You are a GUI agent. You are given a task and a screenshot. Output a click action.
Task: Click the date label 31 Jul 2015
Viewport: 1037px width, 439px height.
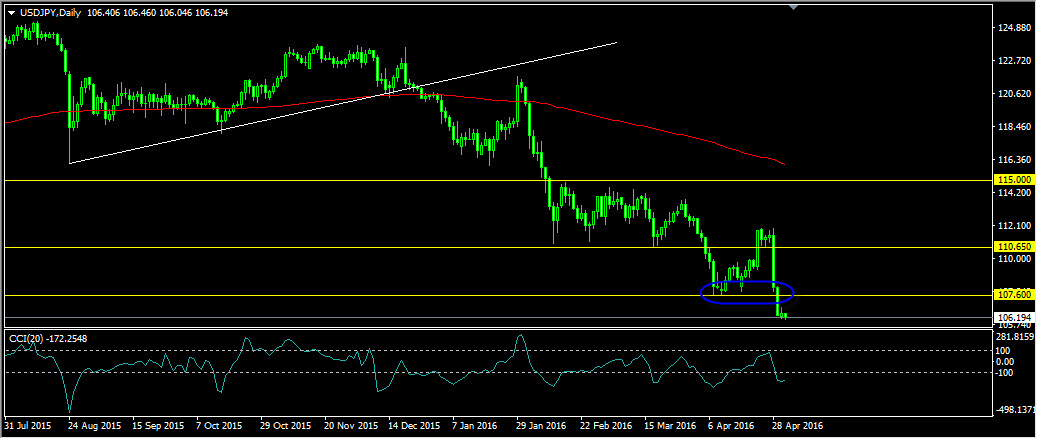[26, 426]
